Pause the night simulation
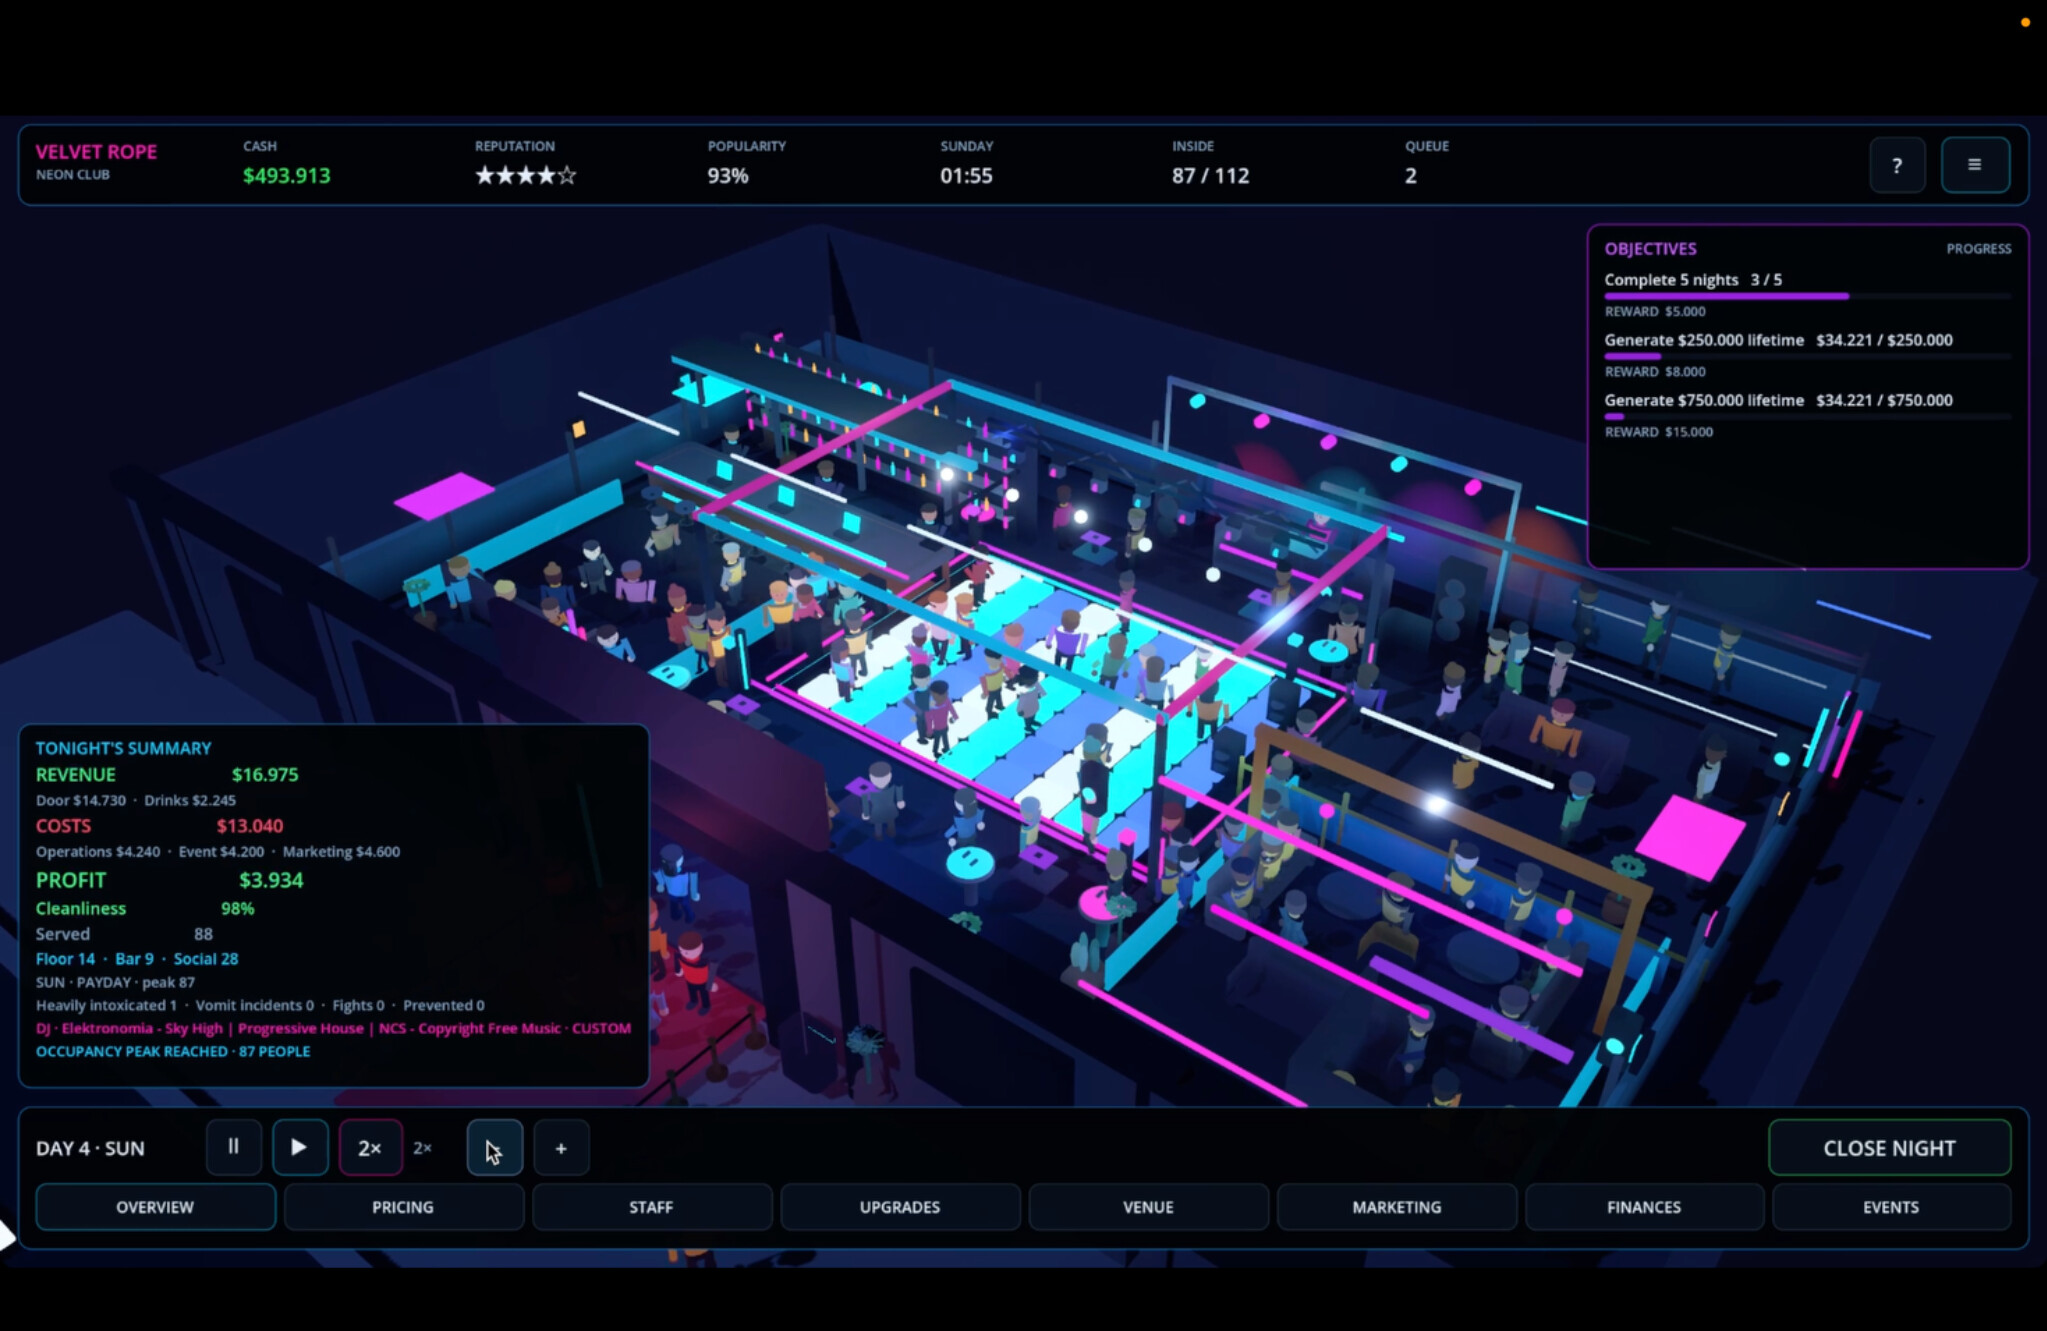Screen dimensions: 2047x1331 [233, 1147]
